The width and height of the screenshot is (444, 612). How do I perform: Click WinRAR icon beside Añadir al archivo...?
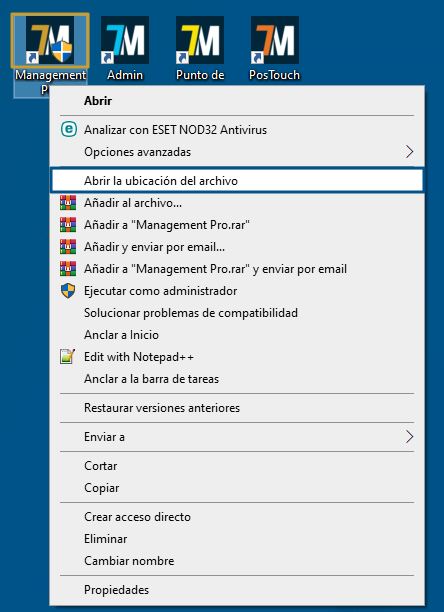(x=68, y=203)
